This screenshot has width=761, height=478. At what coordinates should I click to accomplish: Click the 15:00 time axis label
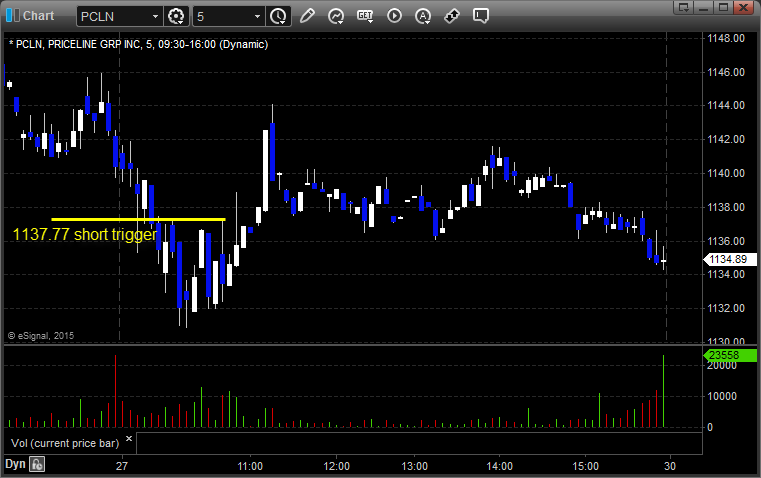(x=585, y=466)
